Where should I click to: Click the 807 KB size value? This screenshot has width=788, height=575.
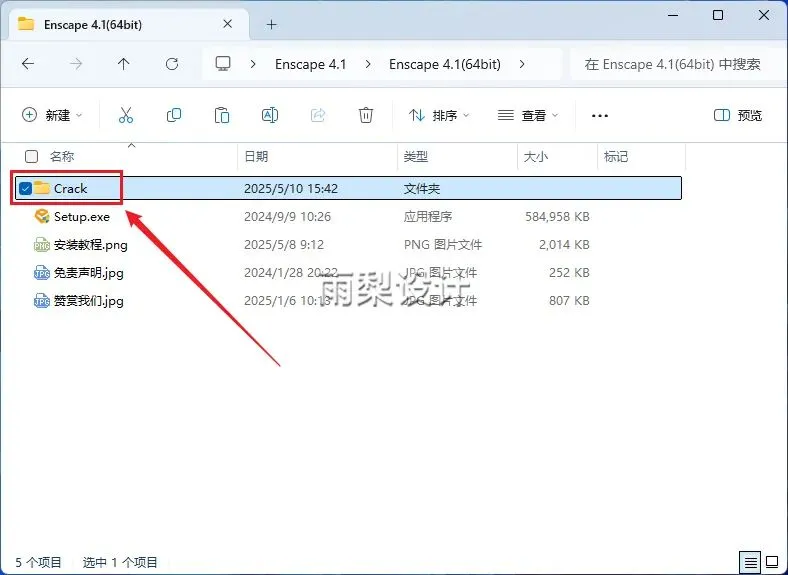point(569,301)
